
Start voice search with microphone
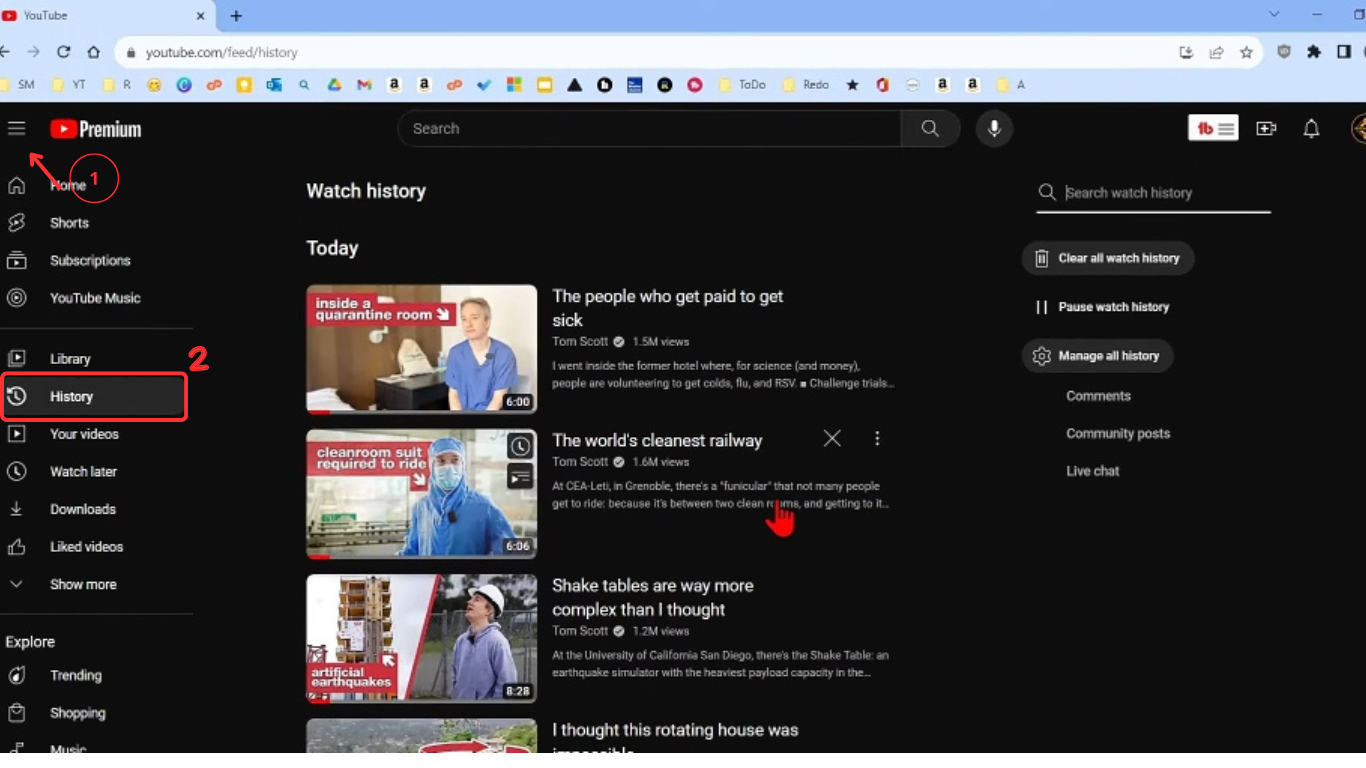(x=994, y=128)
